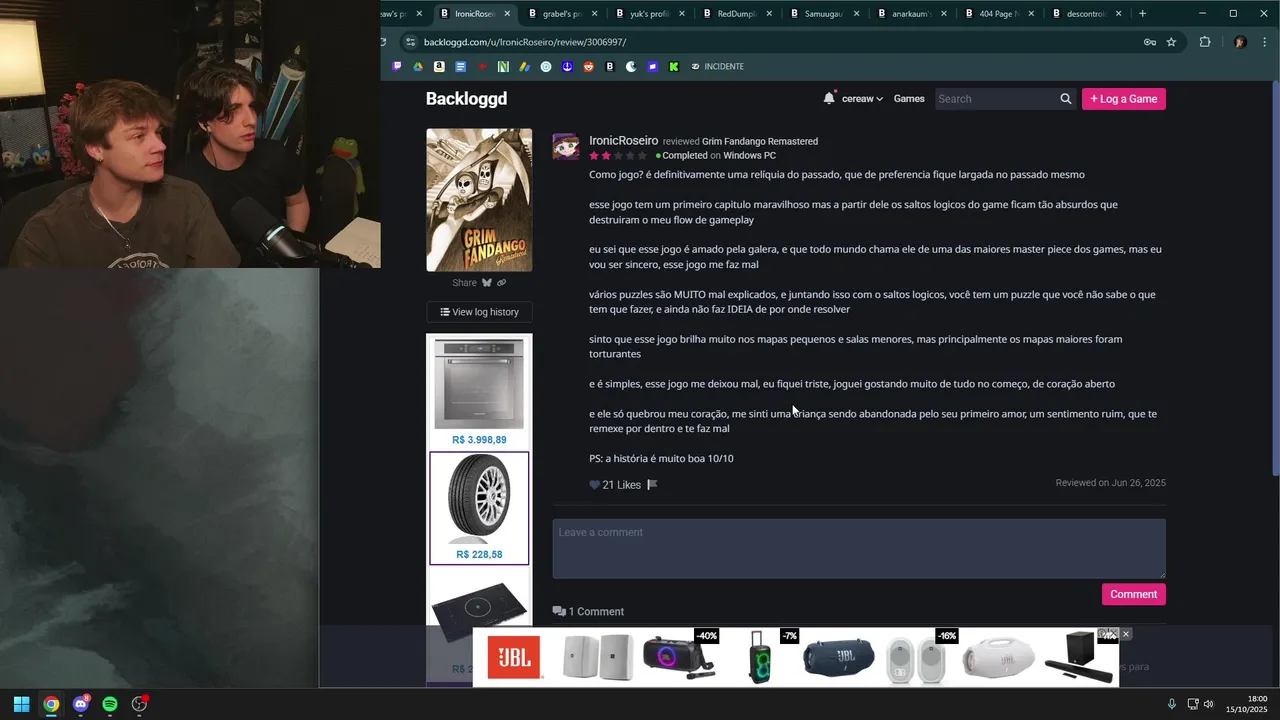Viewport: 1280px width, 720px height.
Task: Switch to the descontrol tab
Action: click(1087, 14)
